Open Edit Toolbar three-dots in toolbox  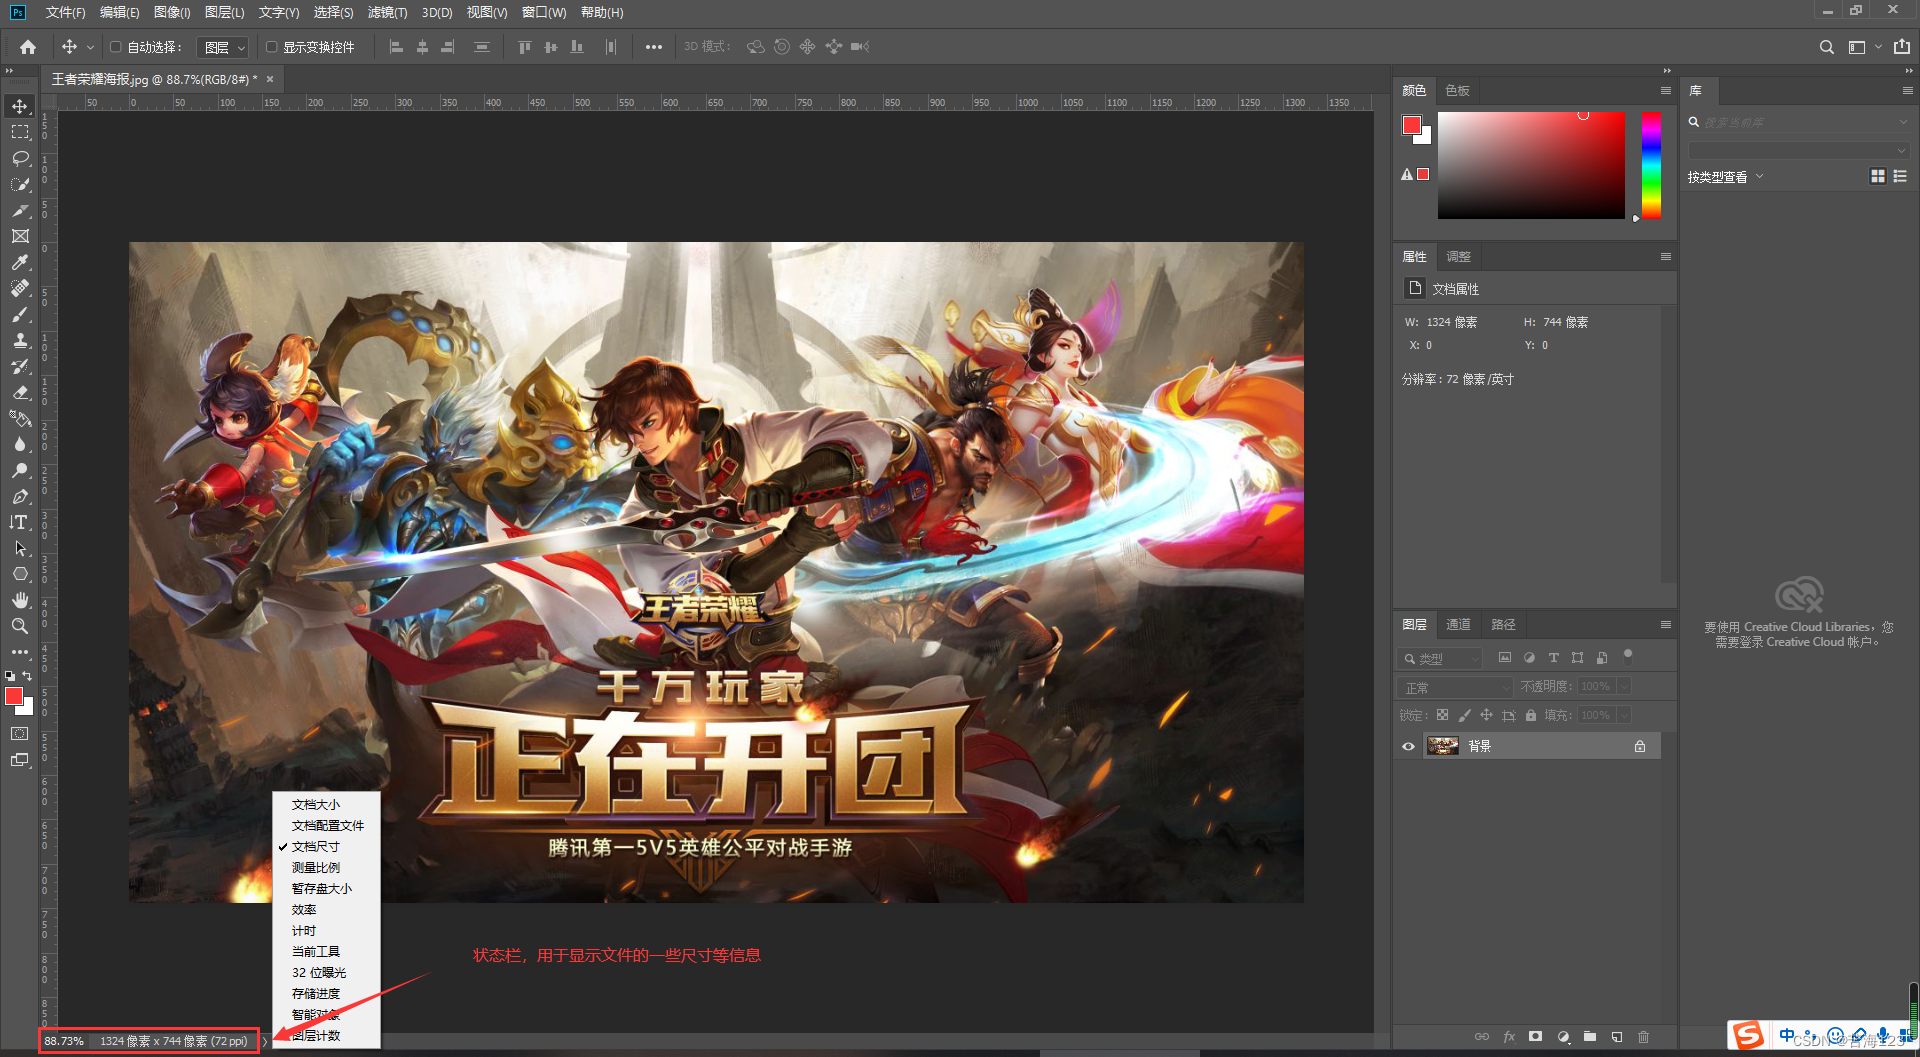(20, 651)
